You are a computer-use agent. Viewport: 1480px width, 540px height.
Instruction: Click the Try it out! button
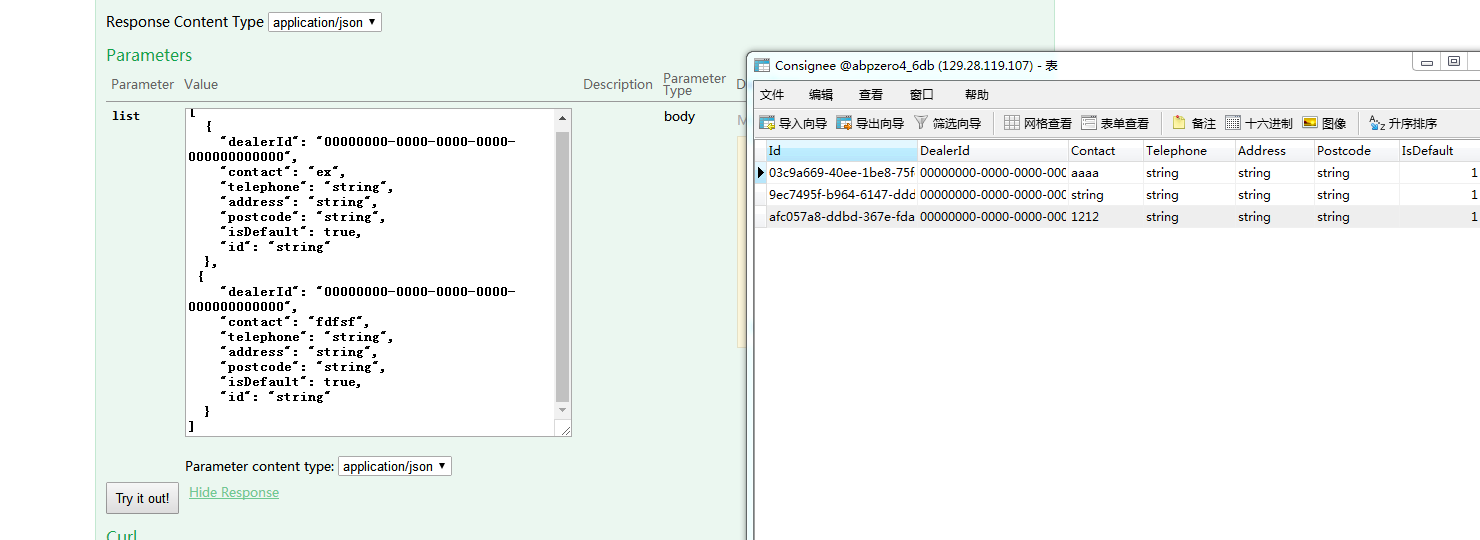pos(142,498)
